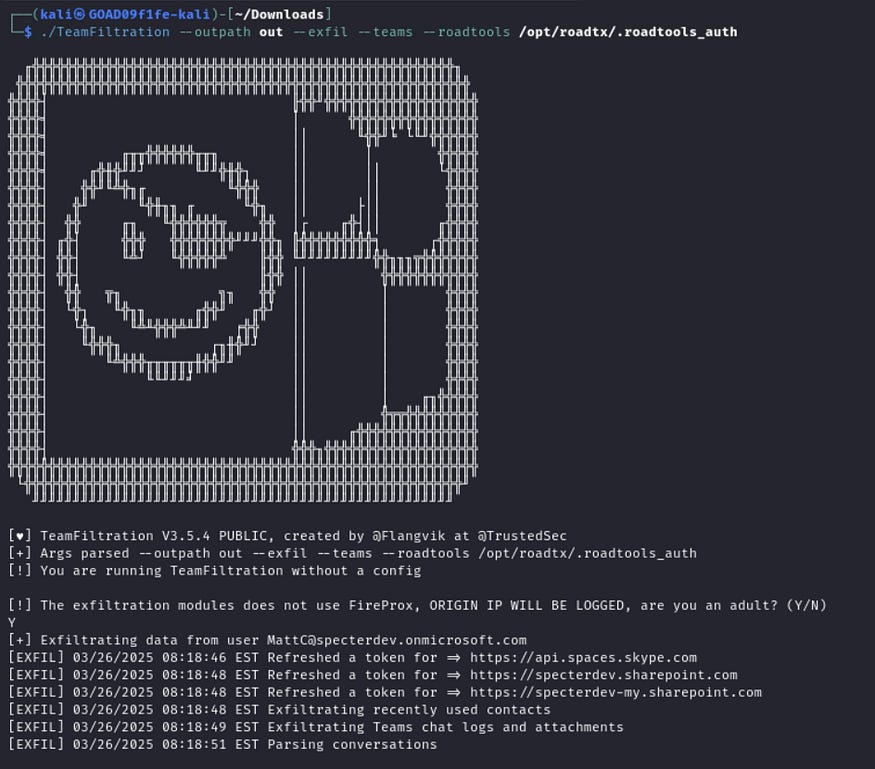Click the "kali㉿GOAD09f1fe-kali" prompt hostname
The height and width of the screenshot is (769, 875).
point(125,14)
